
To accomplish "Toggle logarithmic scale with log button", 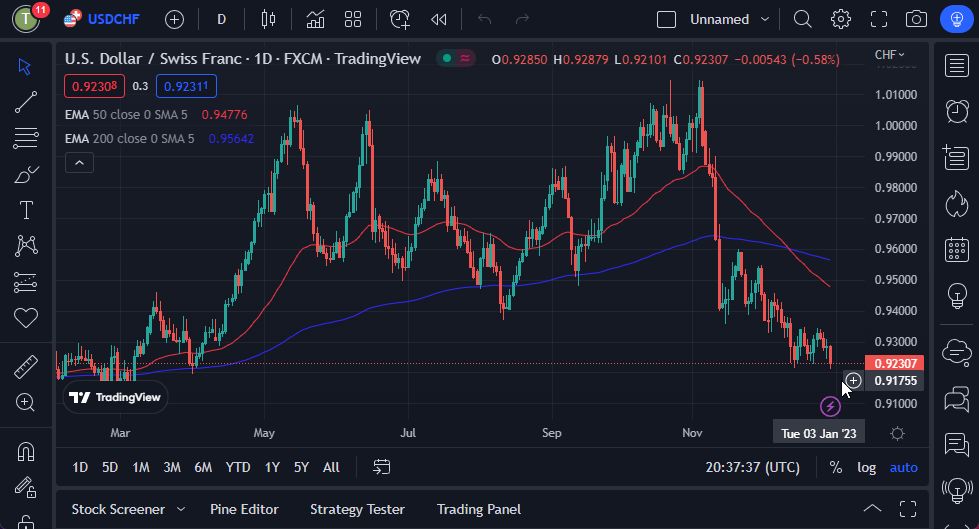I will point(866,467).
